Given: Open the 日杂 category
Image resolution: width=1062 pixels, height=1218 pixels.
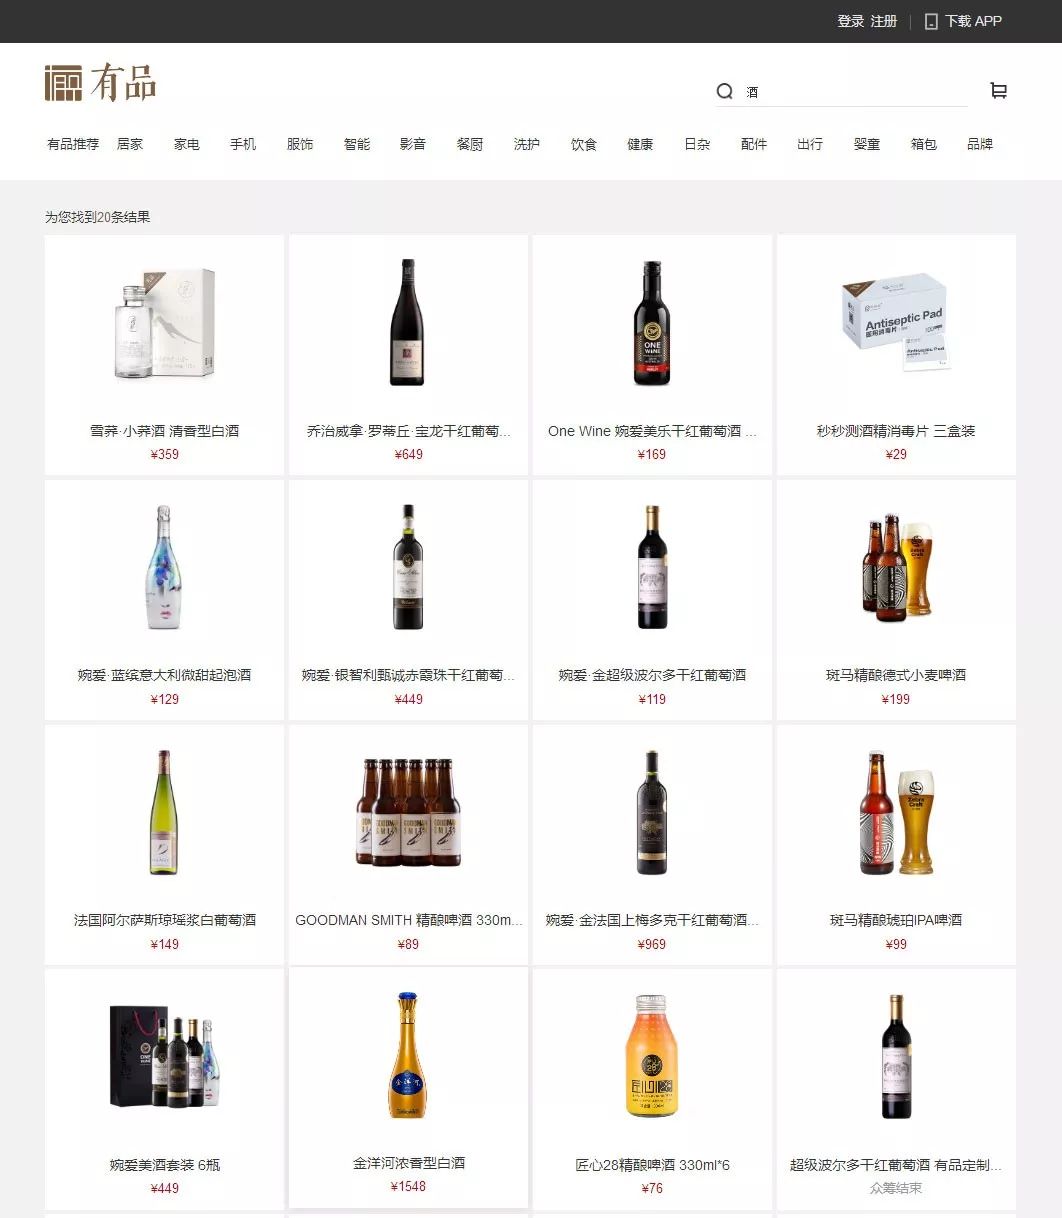Looking at the screenshot, I should (x=697, y=144).
